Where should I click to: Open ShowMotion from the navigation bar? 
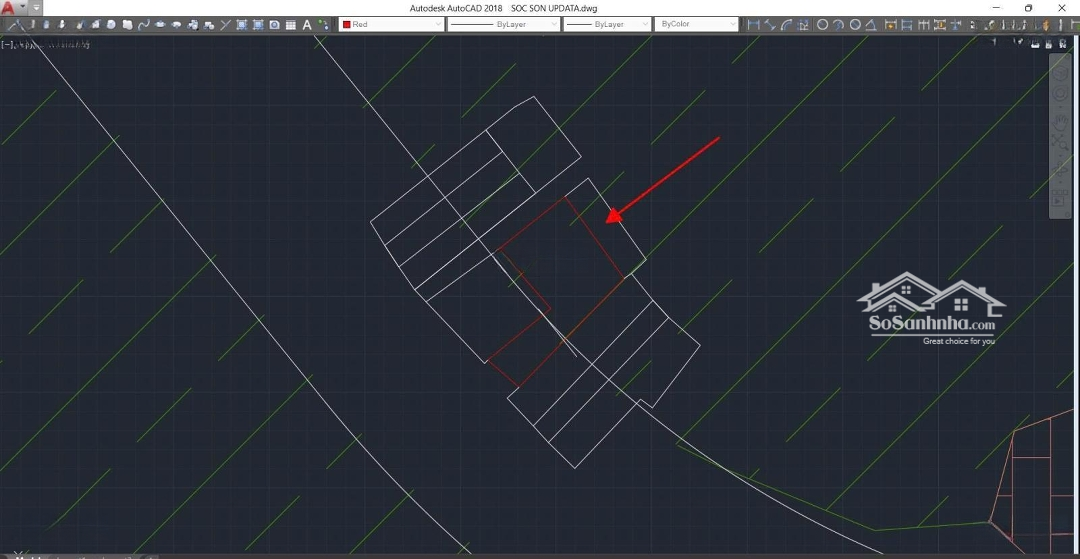tap(1060, 199)
